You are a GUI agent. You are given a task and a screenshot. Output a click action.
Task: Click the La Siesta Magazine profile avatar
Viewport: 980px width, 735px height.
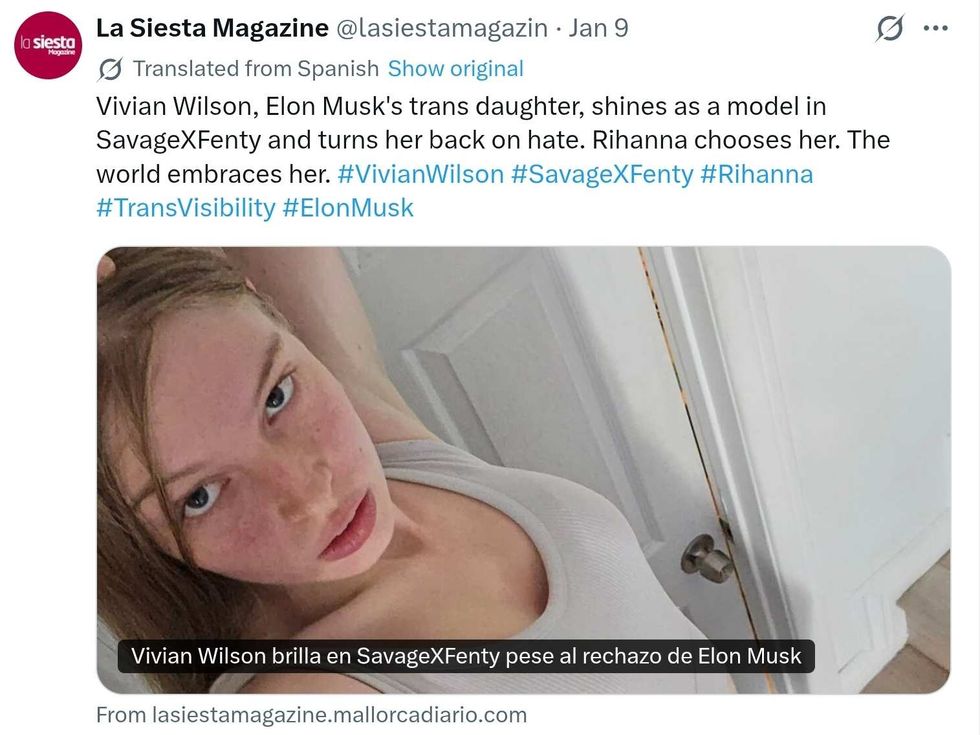click(x=47, y=45)
